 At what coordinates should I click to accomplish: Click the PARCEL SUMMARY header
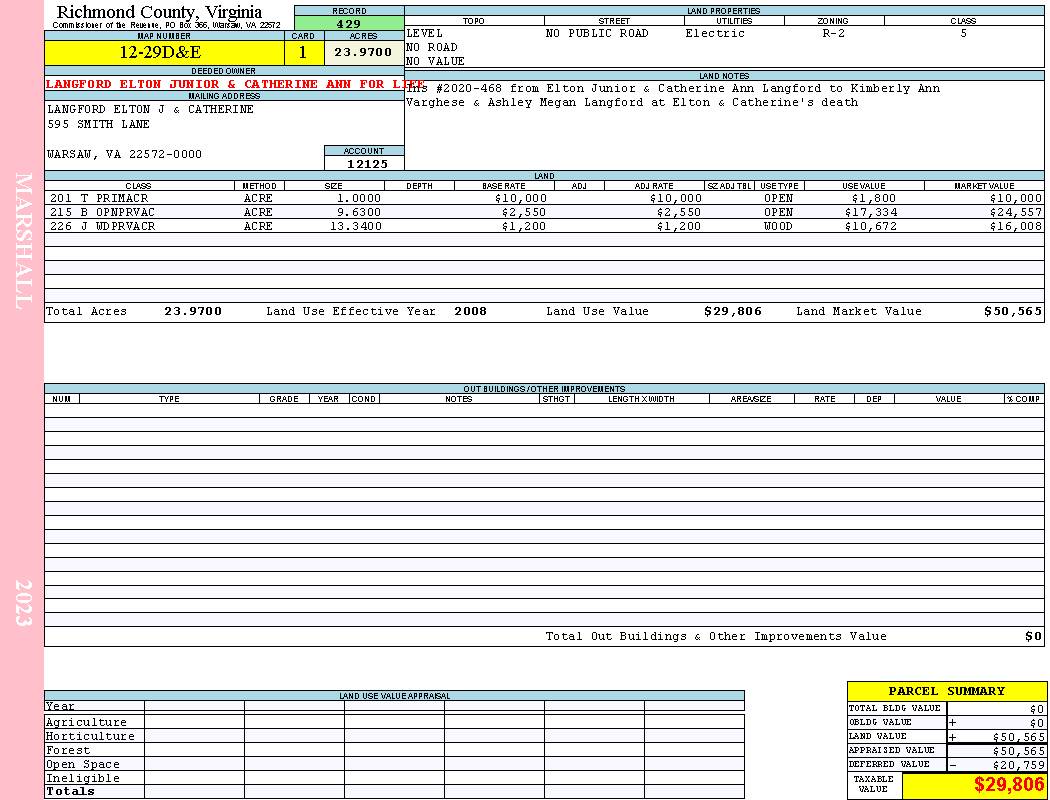tap(946, 691)
